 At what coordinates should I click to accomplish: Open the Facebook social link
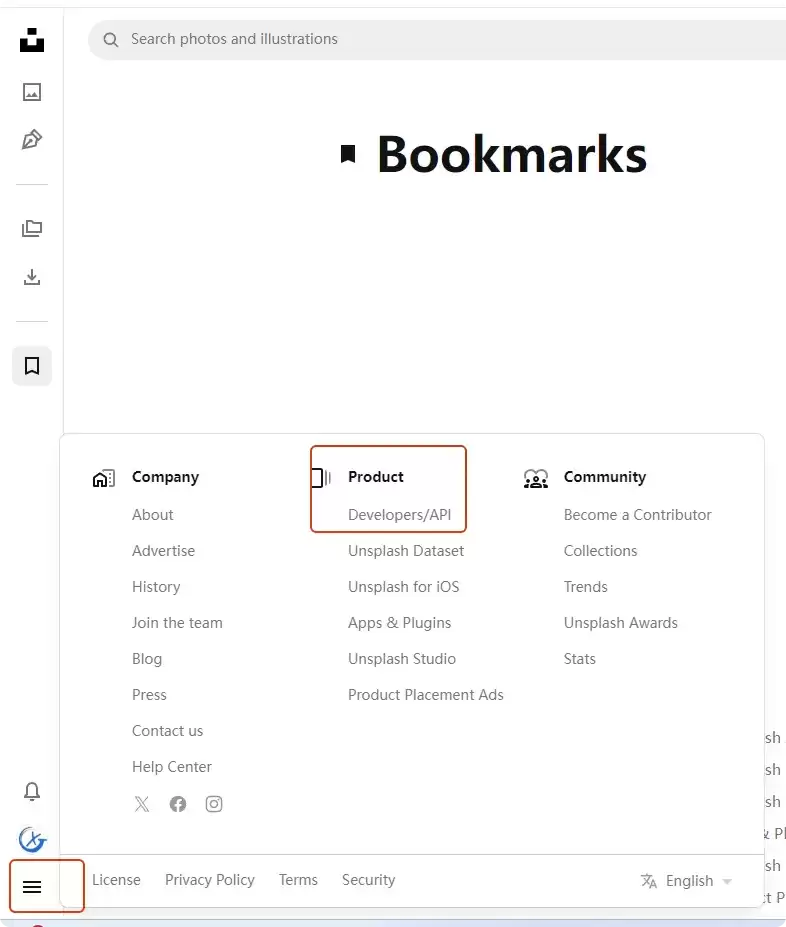[178, 804]
